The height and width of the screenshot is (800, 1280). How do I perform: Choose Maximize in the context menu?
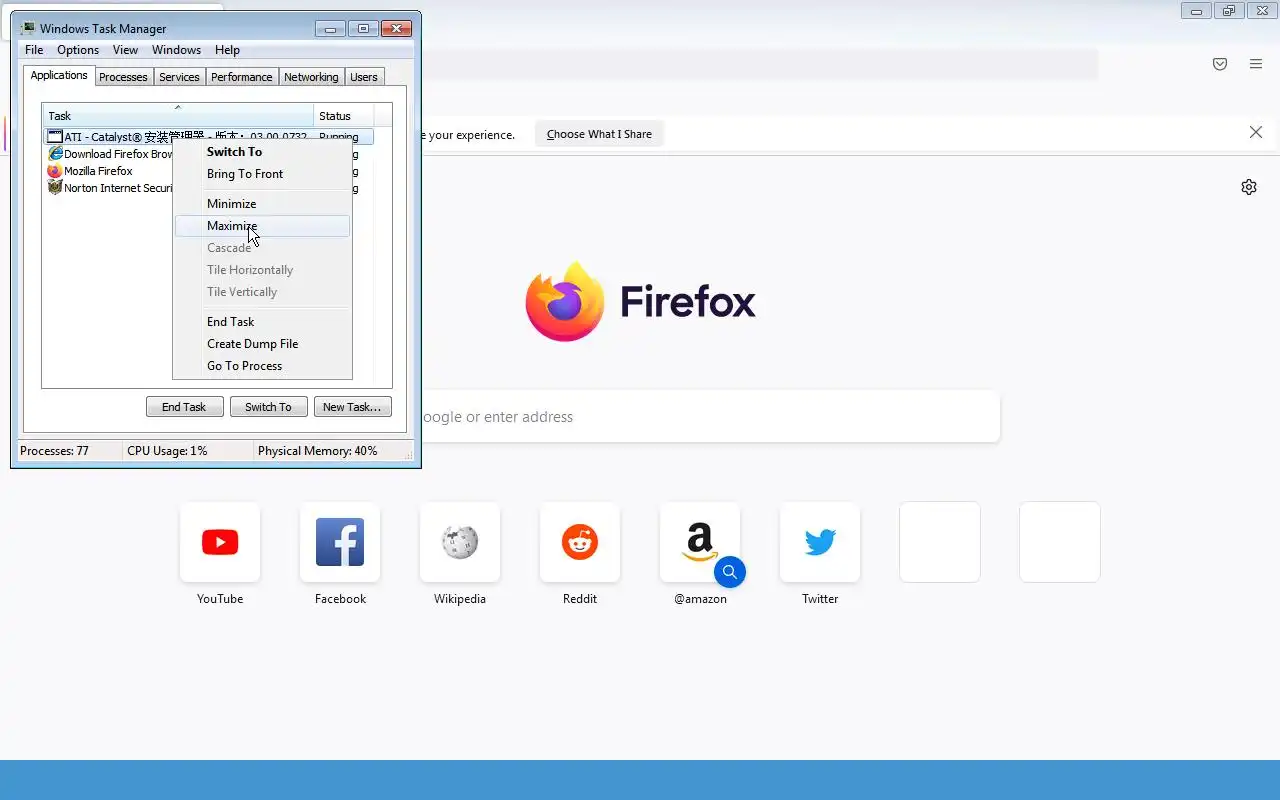[x=262, y=226]
